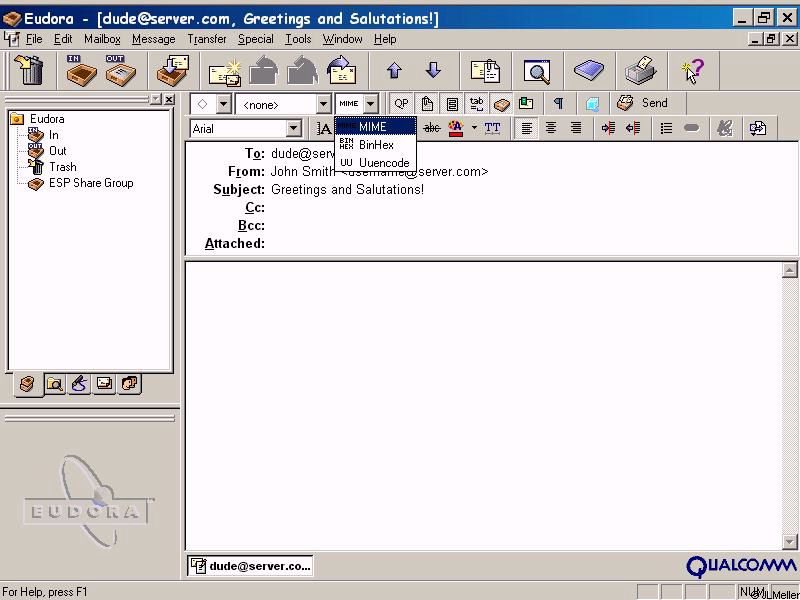
Task: Toggle Return Receipt option
Action: tap(526, 104)
